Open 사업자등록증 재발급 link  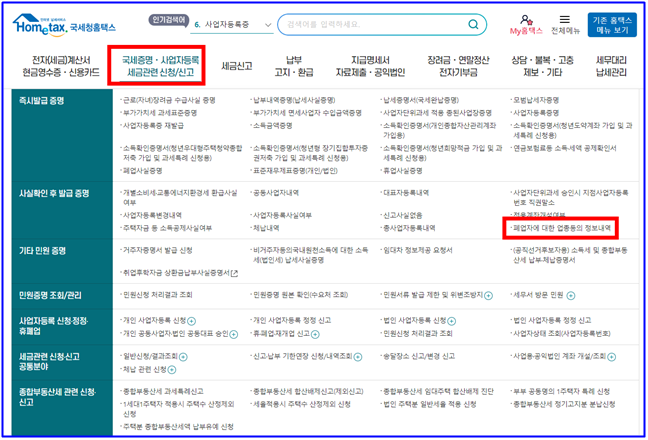point(153,126)
